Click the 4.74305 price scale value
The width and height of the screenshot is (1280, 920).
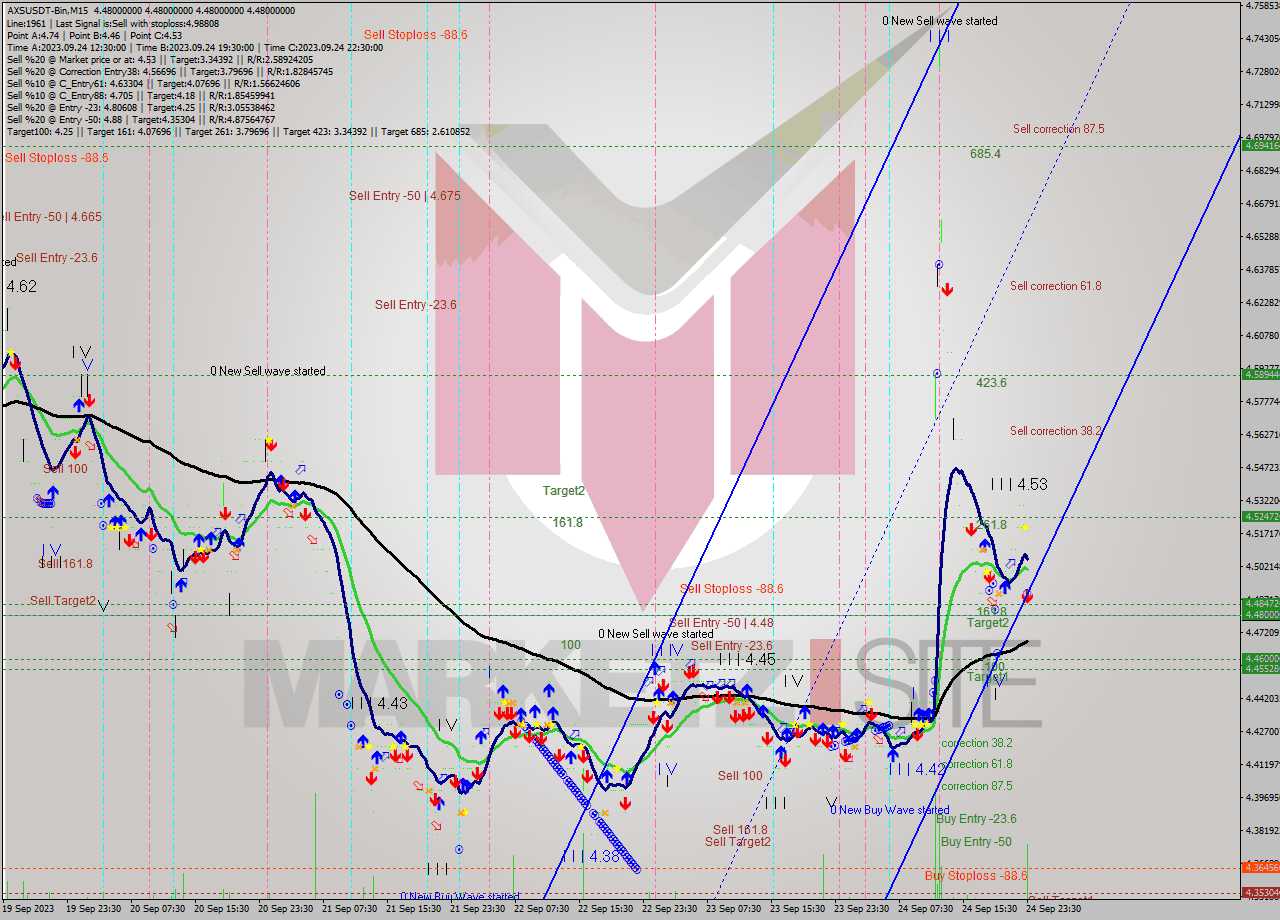click(x=1263, y=38)
